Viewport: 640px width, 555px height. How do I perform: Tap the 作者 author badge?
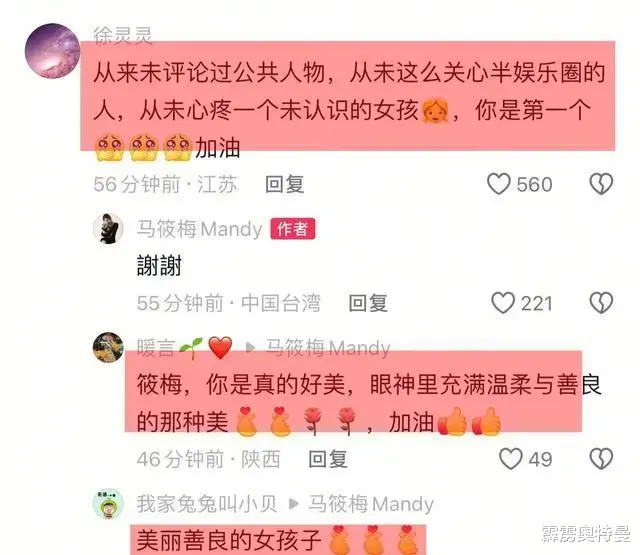coord(293,229)
